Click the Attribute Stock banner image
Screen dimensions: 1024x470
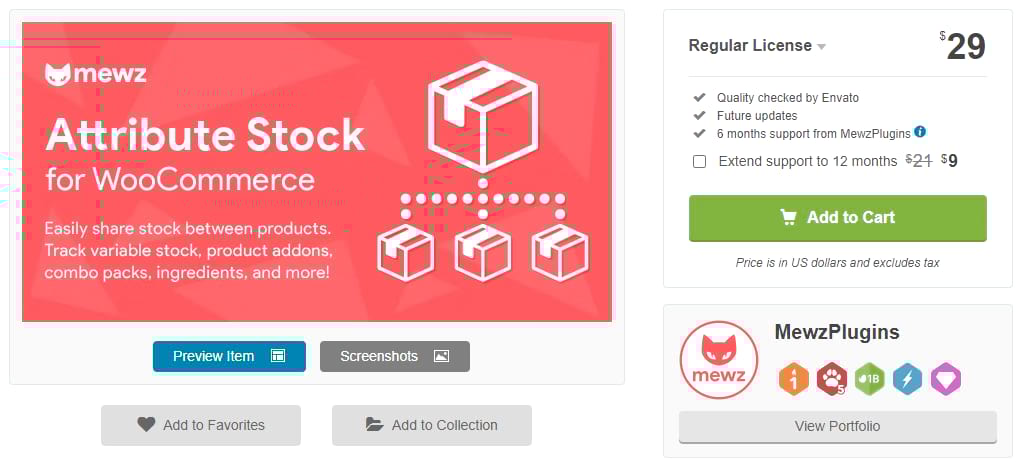316,172
